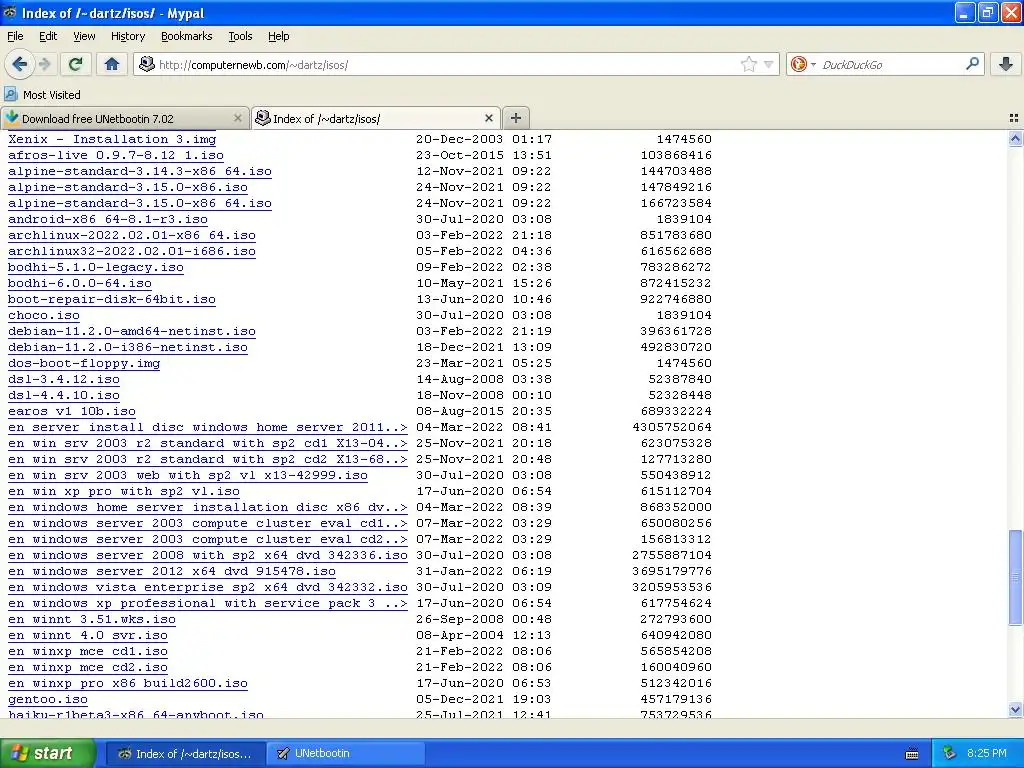
Task: Click the vertical scrollbar thumb
Action: click(1015, 577)
